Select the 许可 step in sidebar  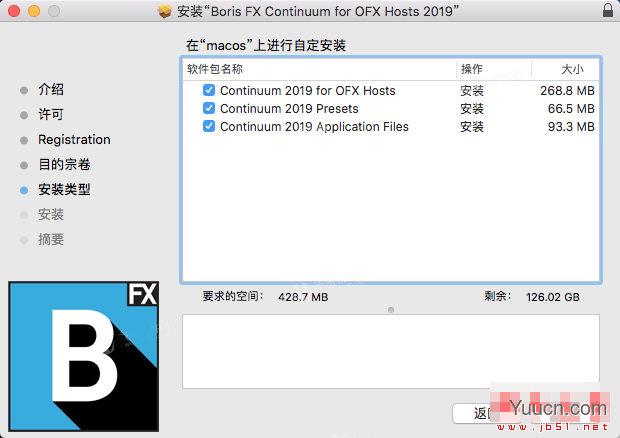(51, 114)
